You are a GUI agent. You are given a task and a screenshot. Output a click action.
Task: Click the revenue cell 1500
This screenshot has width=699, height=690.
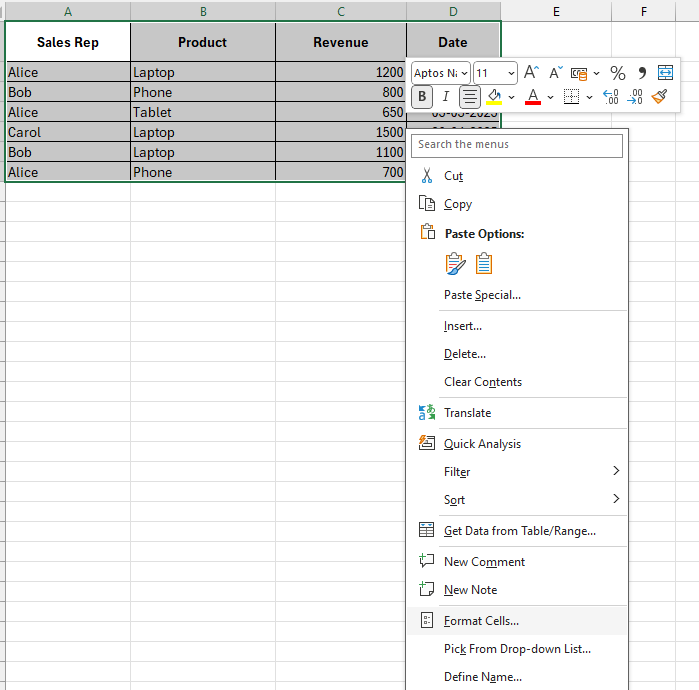[341, 132]
